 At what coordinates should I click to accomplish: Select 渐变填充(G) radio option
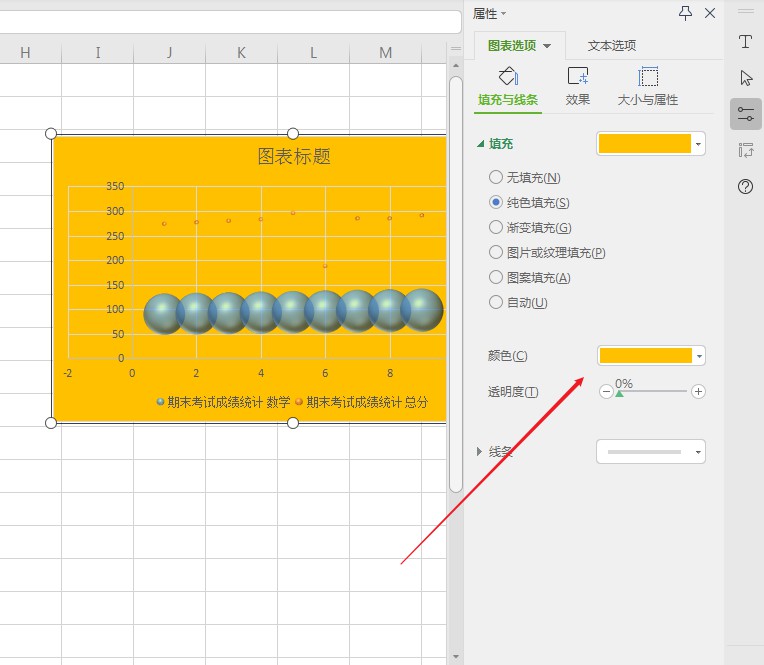[x=496, y=227]
